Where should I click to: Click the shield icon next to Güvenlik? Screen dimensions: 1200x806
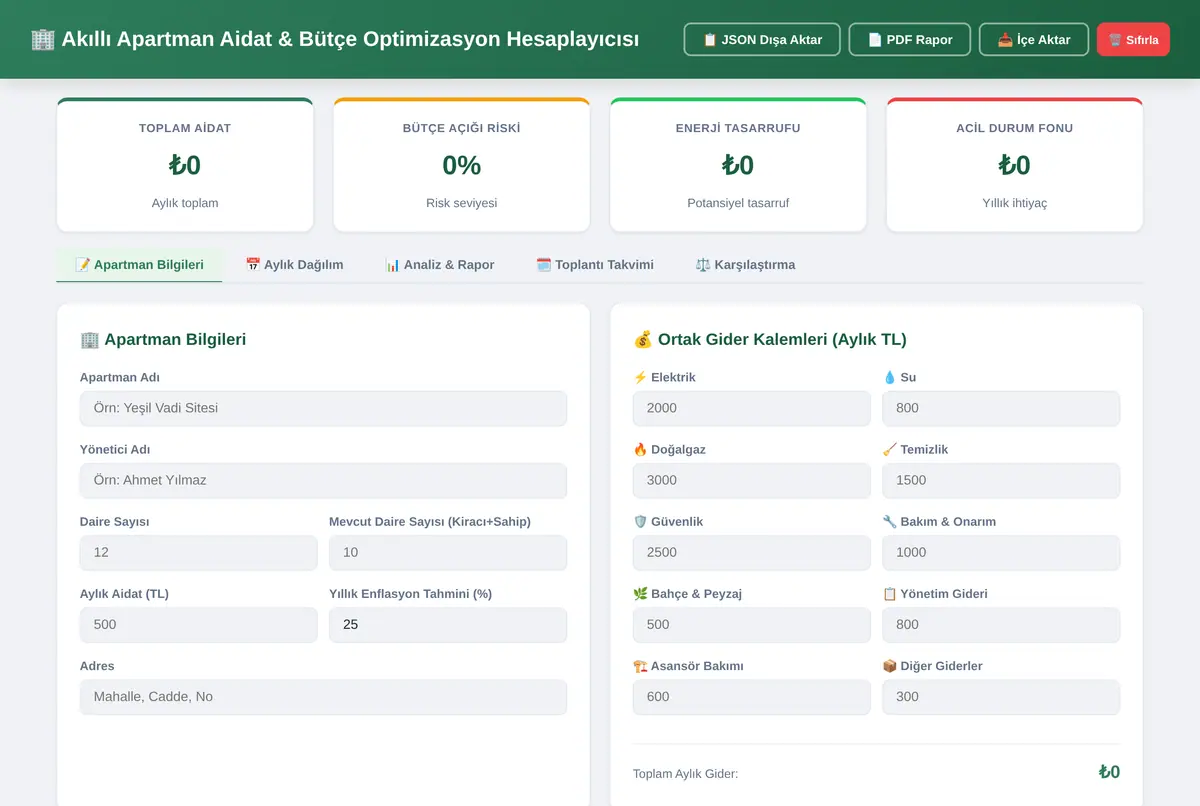pyautogui.click(x=640, y=521)
